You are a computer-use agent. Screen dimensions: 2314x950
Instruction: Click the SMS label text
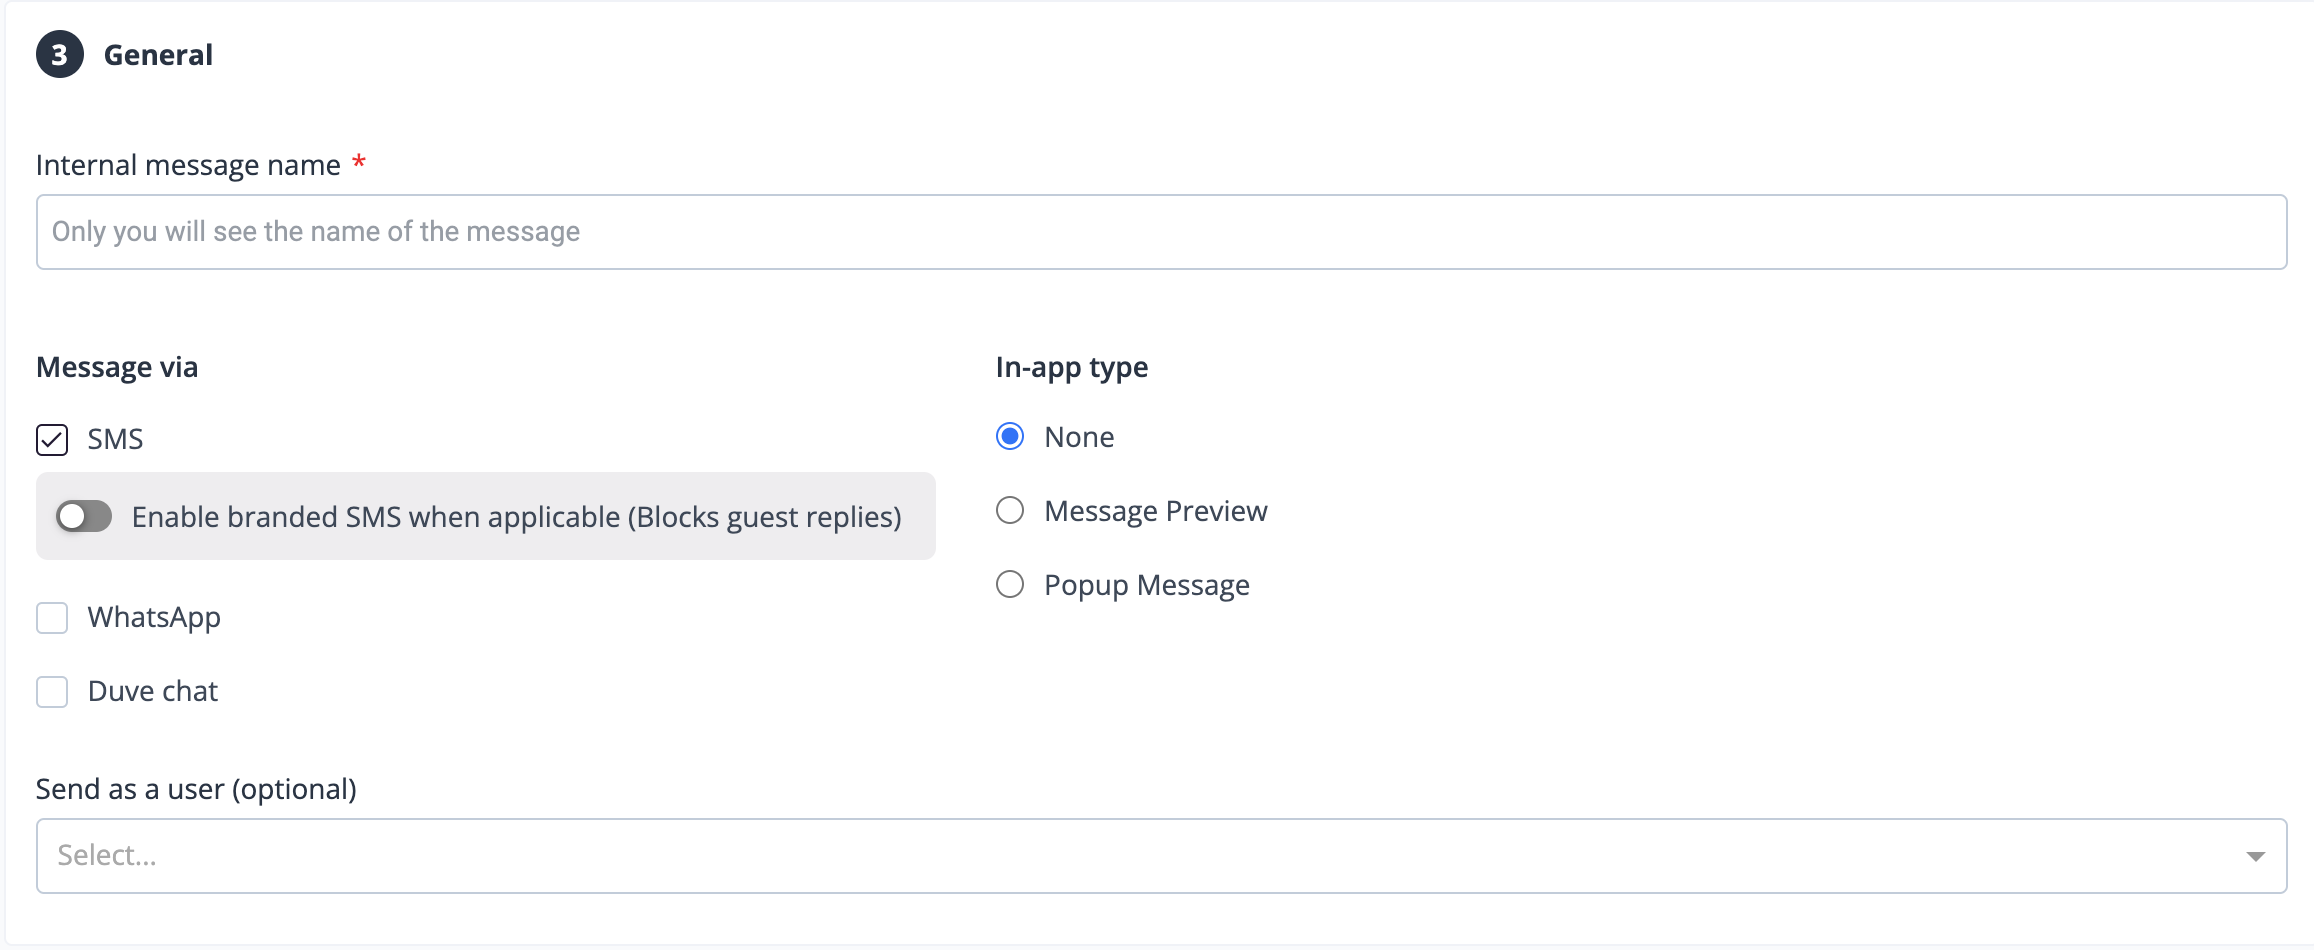coord(115,440)
